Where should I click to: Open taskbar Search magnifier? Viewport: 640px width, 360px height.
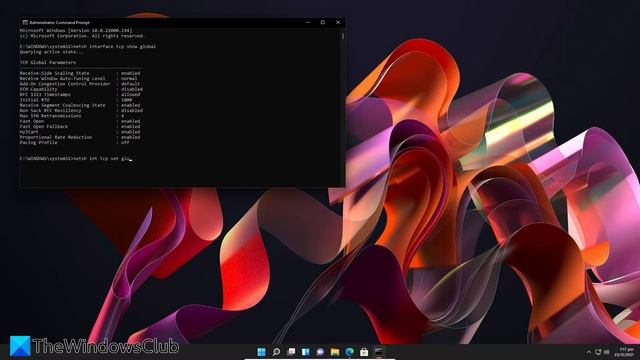[276, 351]
